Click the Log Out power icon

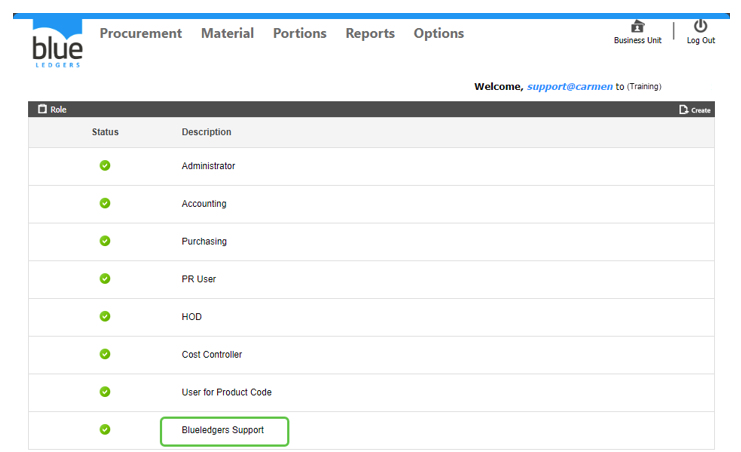pyautogui.click(x=700, y=27)
